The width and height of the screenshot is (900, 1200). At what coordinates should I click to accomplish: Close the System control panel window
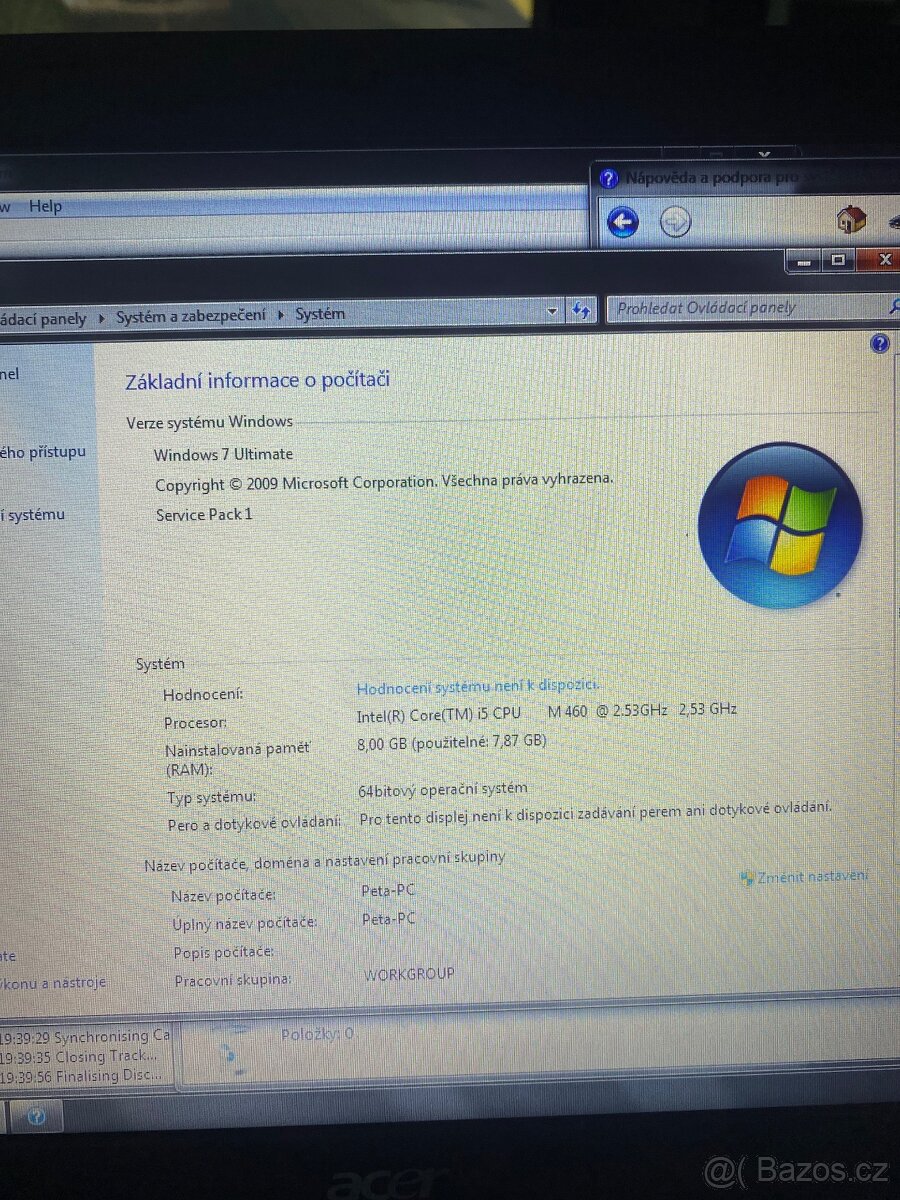(x=880, y=260)
